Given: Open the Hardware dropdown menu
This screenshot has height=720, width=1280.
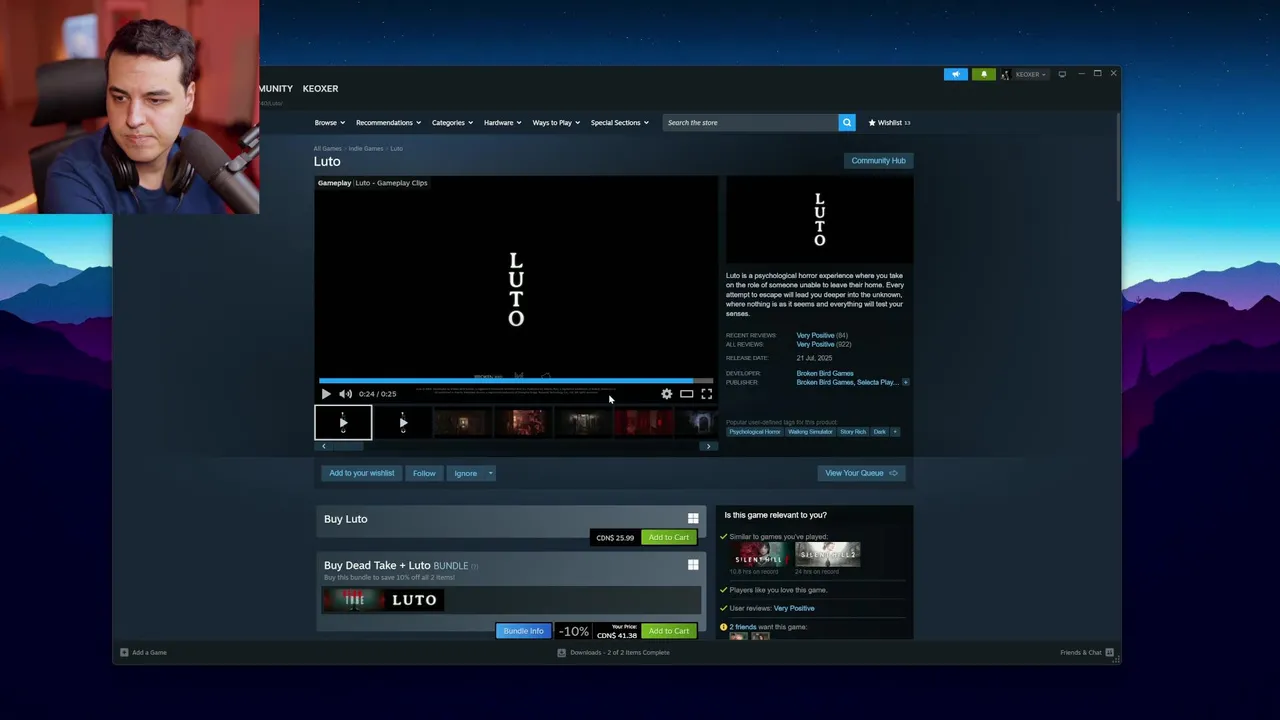Looking at the screenshot, I should click(x=502, y=122).
